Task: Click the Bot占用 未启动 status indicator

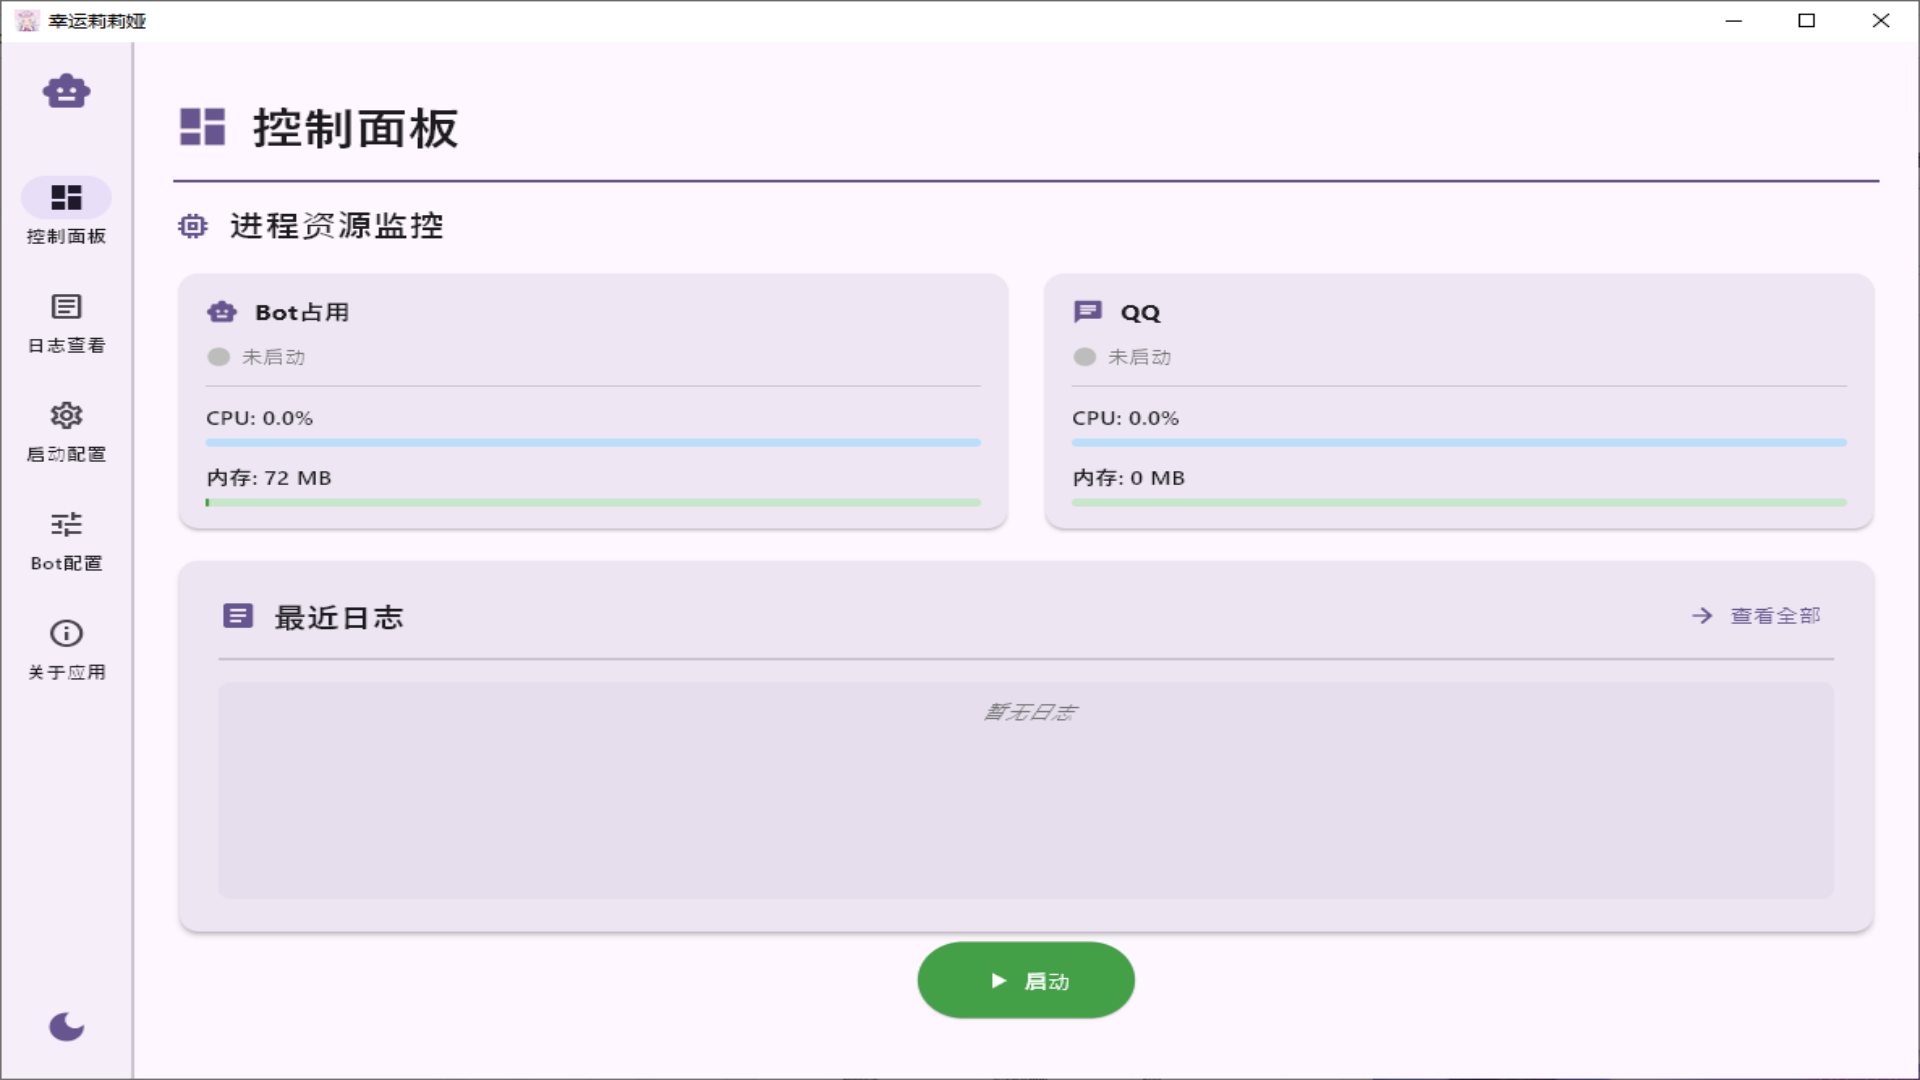Action: click(218, 357)
